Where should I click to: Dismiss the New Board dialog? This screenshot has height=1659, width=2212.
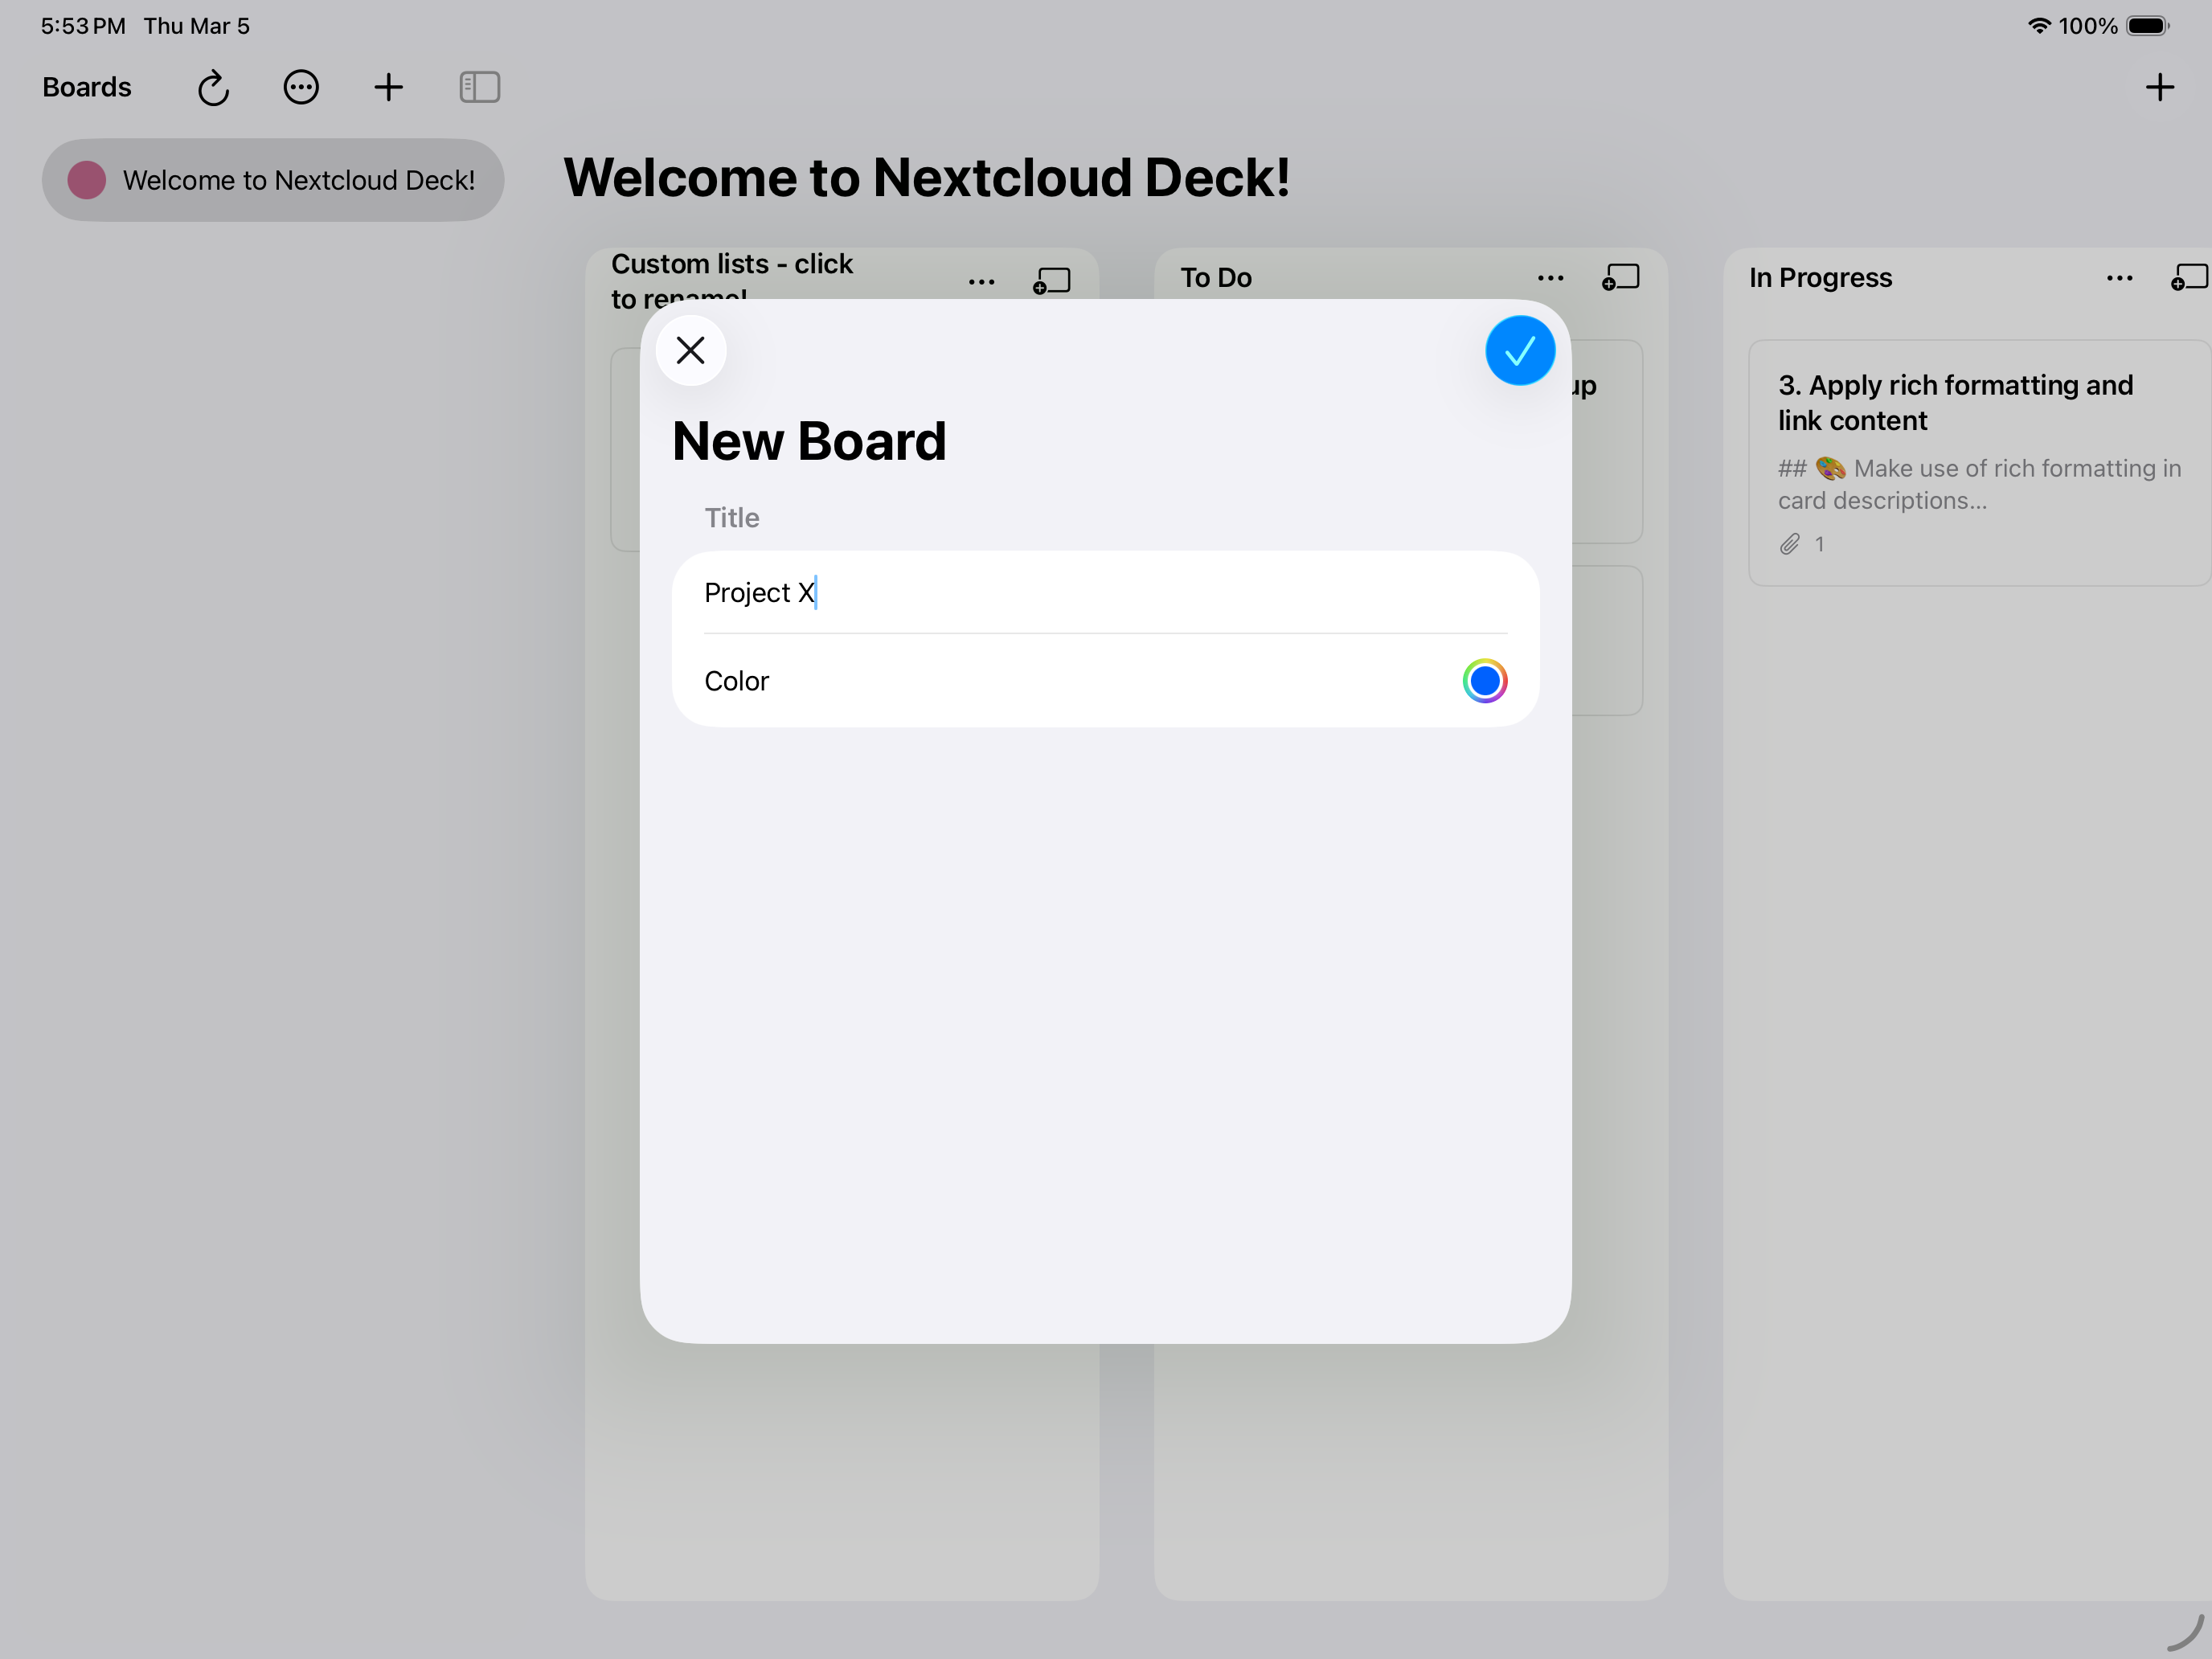coord(690,350)
